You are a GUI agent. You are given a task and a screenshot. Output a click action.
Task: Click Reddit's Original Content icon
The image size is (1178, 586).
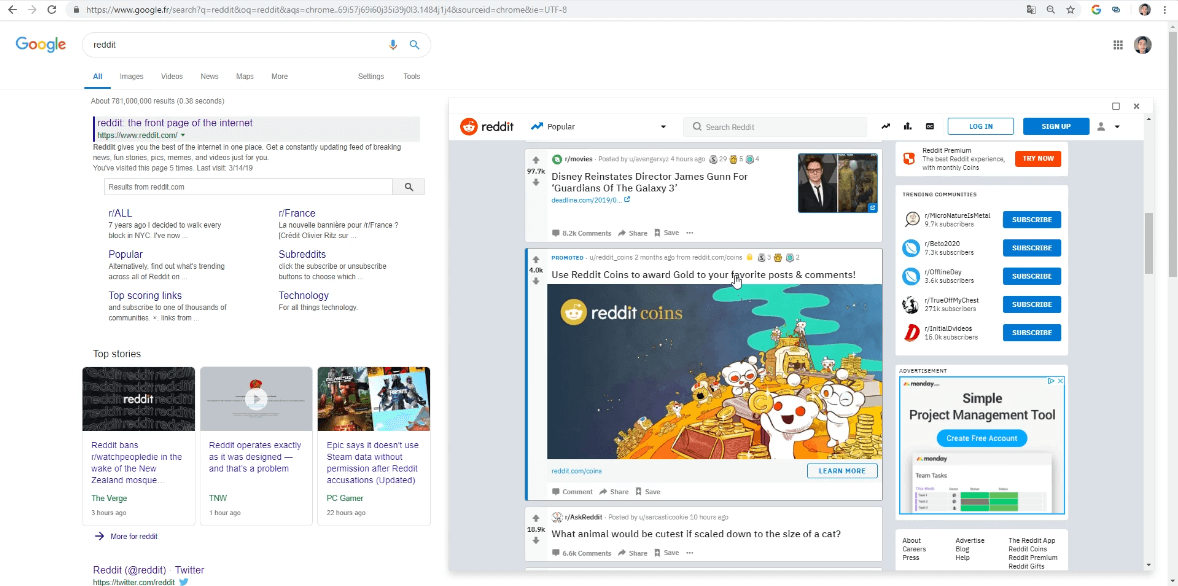pos(929,127)
